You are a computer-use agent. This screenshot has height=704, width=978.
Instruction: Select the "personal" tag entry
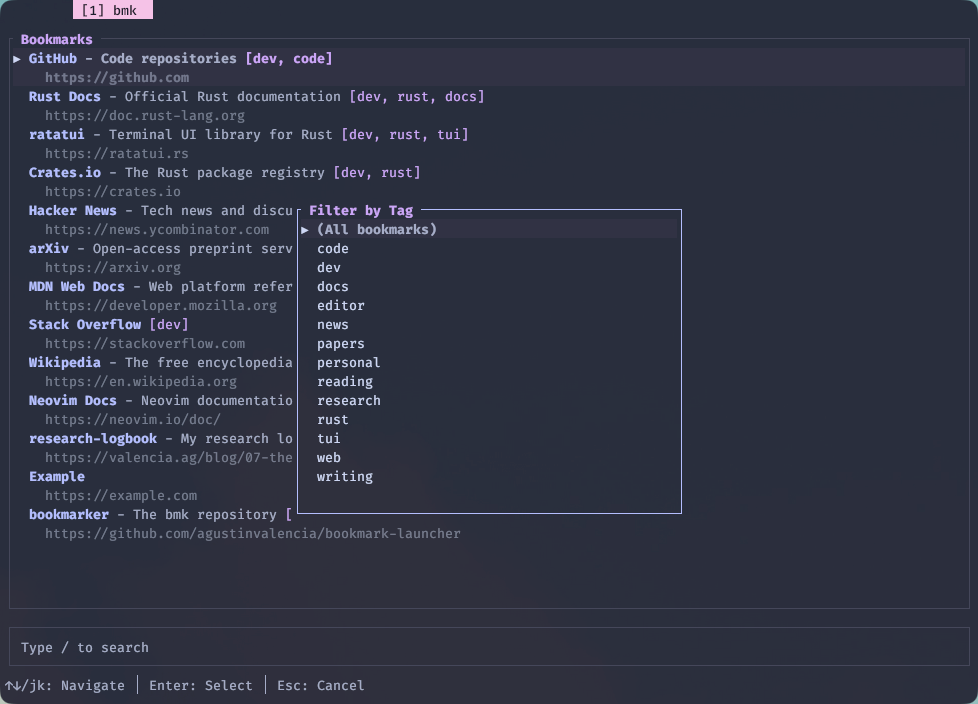348,363
